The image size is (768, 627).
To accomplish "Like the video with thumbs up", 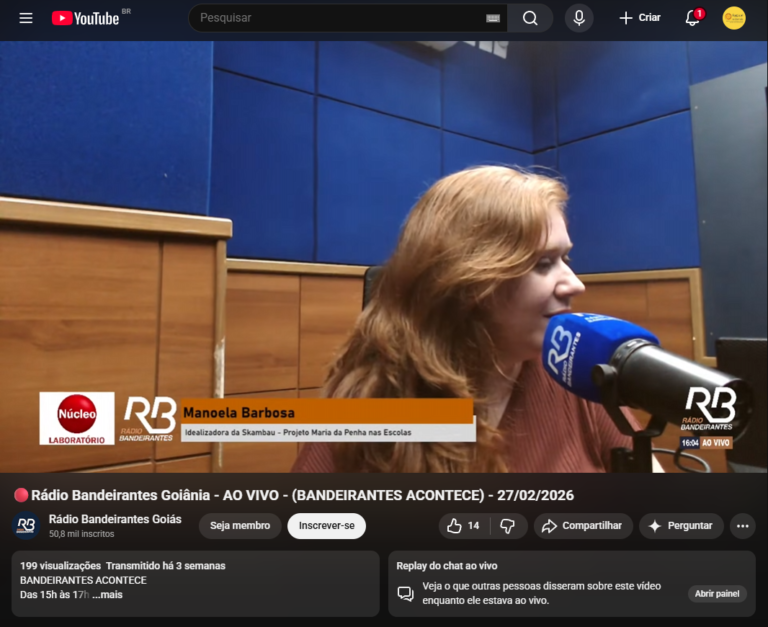I will click(x=463, y=526).
